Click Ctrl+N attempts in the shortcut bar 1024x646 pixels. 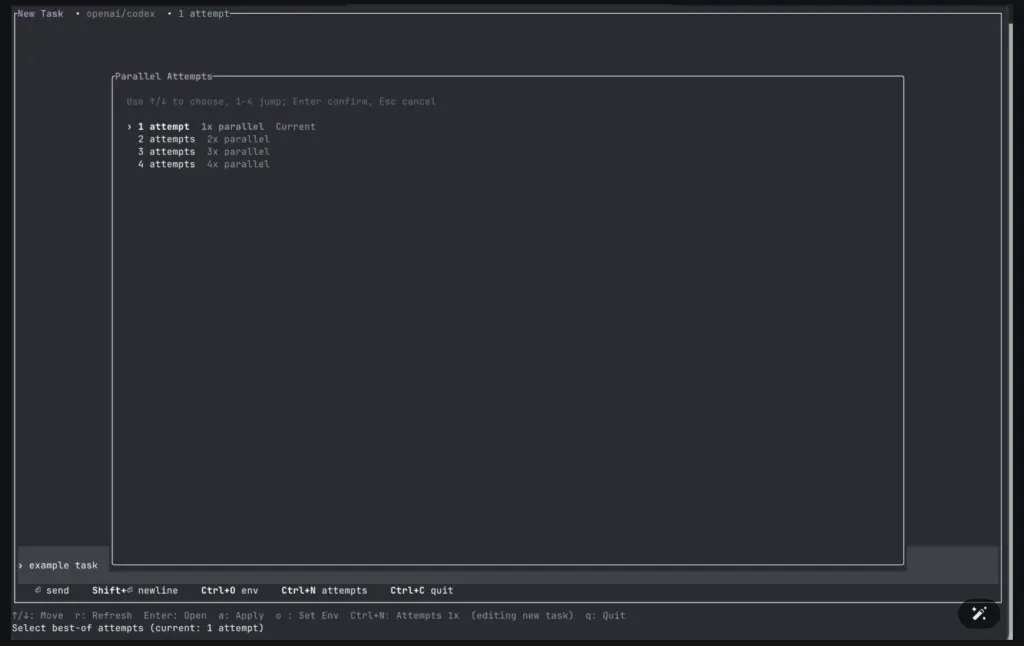[x=324, y=591]
